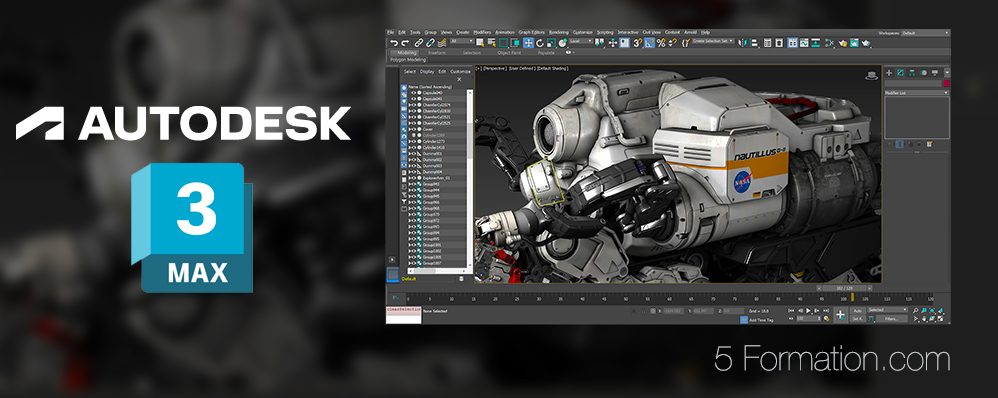Open the Render Setup teapot icon
998x398 pixels.
843,43
